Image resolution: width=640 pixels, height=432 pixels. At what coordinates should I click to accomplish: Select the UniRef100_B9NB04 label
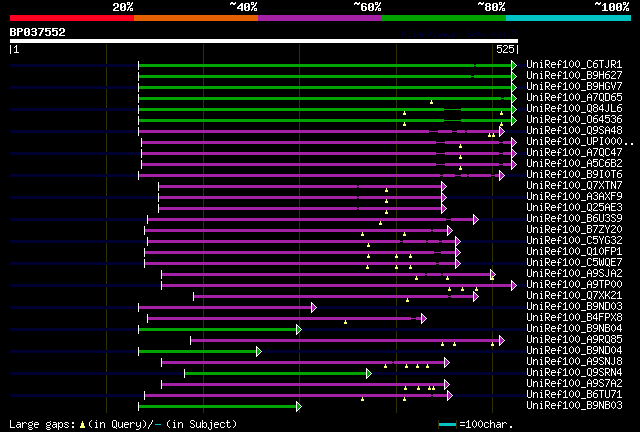[x=574, y=329]
